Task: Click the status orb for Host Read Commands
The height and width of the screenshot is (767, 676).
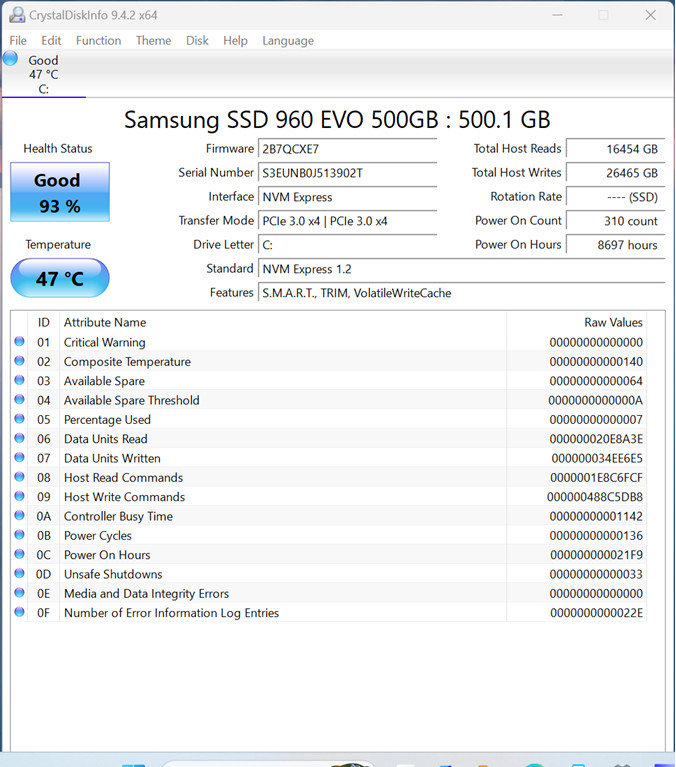Action: click(x=20, y=477)
